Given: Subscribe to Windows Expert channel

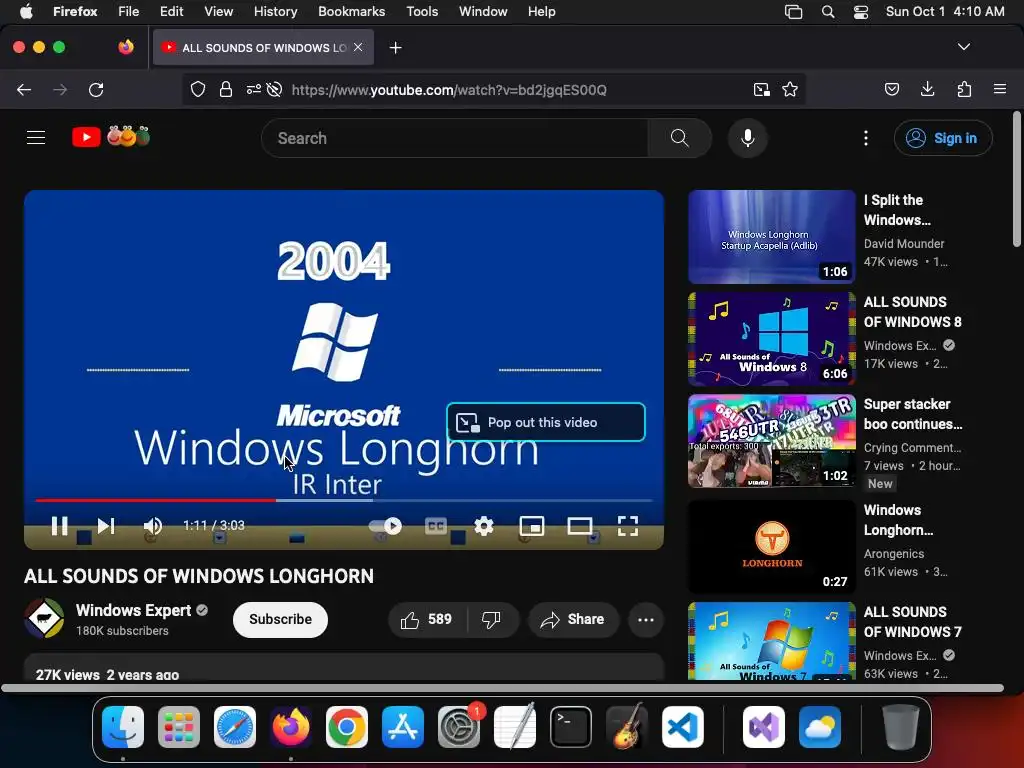Looking at the screenshot, I should coord(280,619).
